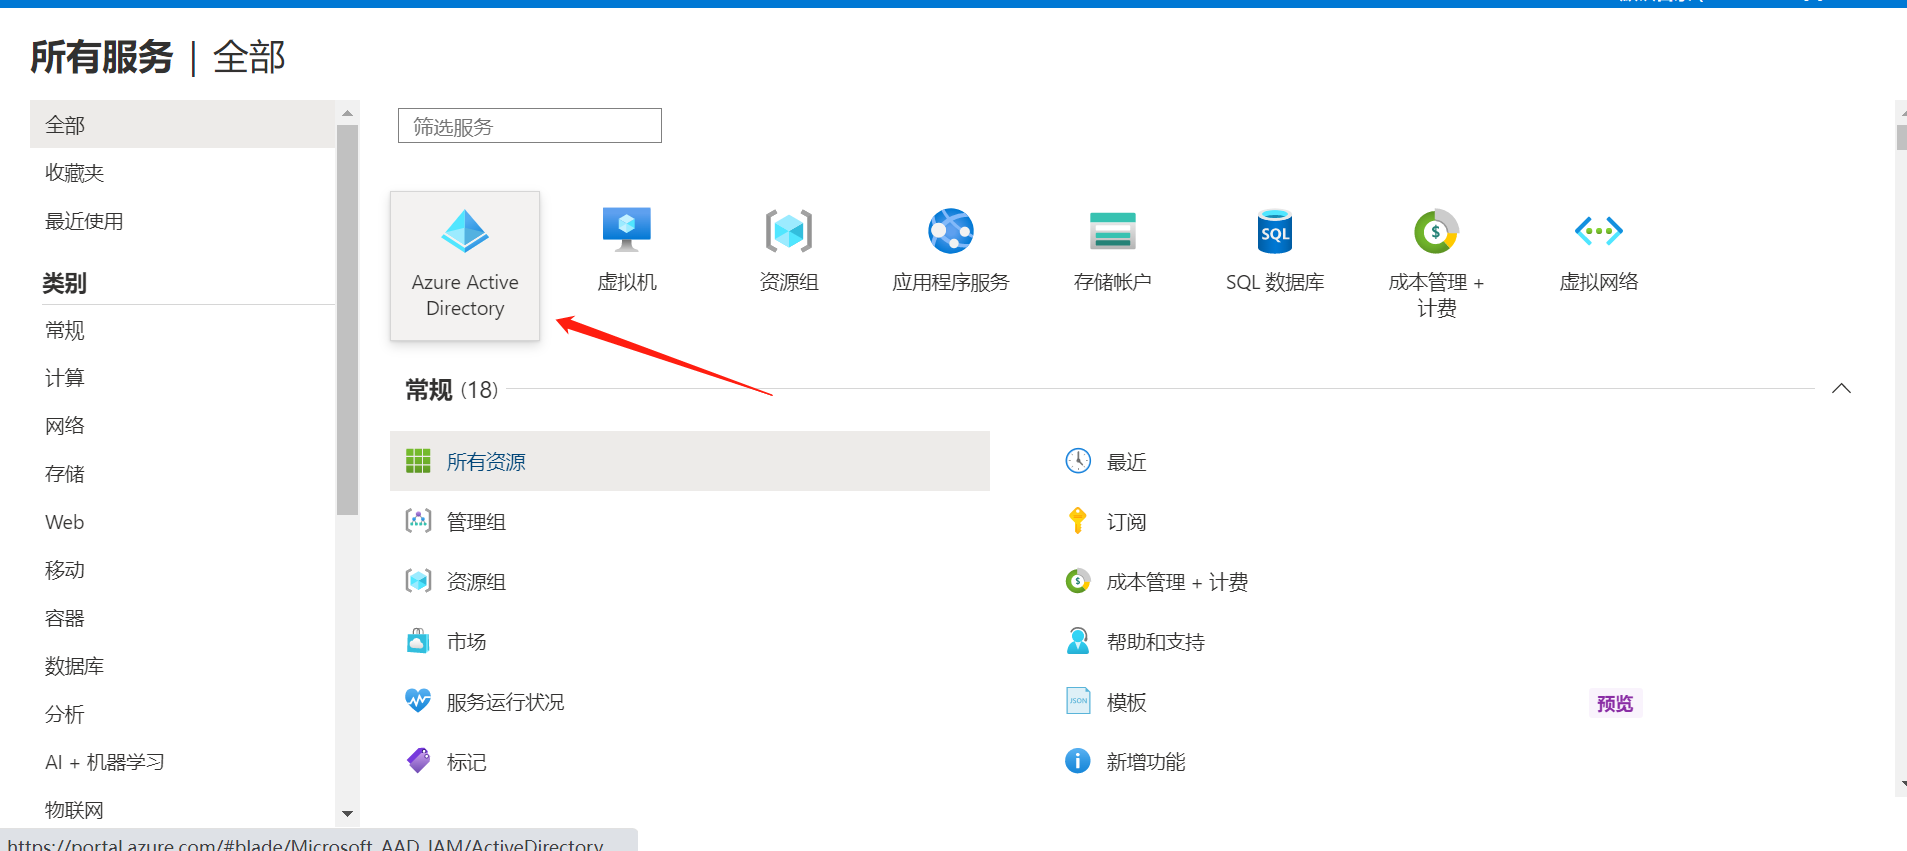
Task: Open the 应用程序服务 app services icon
Action: click(951, 231)
